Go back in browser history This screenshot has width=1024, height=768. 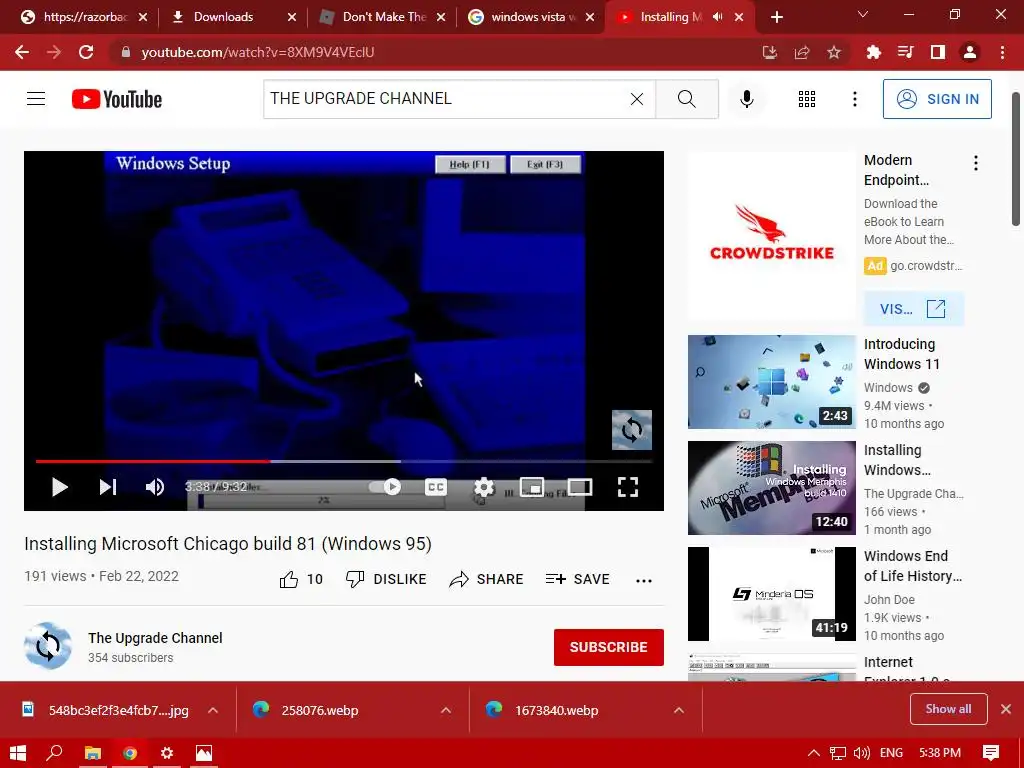tap(22, 52)
